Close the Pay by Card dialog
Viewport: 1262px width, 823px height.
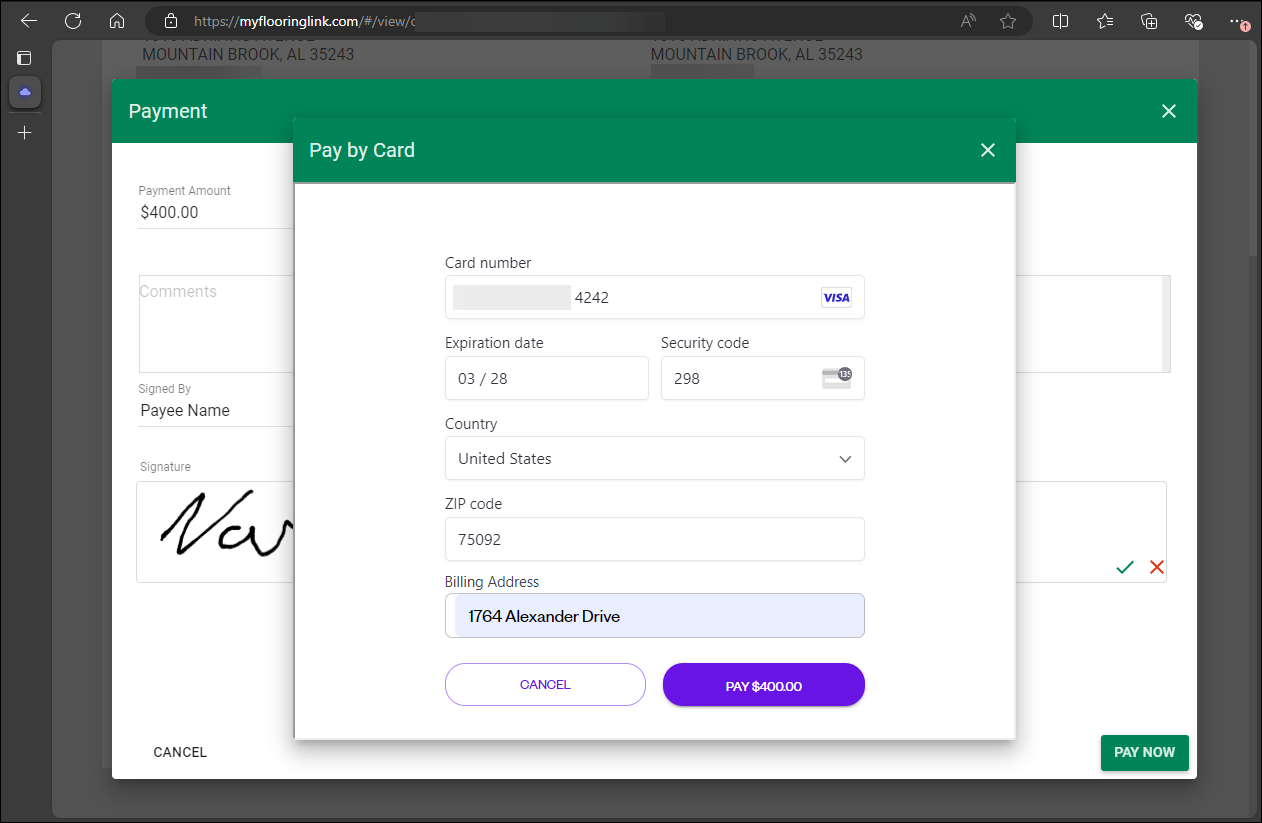pos(988,150)
